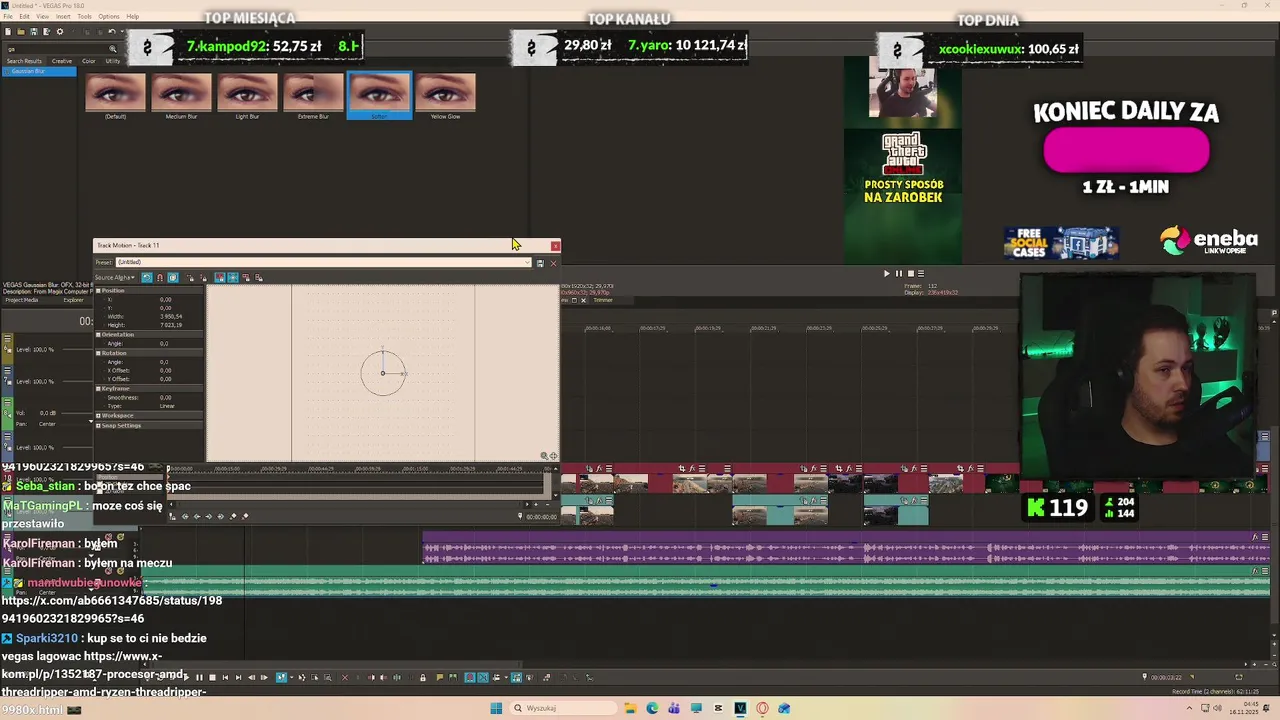Select the Extreme Blur preset thumbnail
The height and width of the screenshot is (720, 1280).
coord(313,96)
